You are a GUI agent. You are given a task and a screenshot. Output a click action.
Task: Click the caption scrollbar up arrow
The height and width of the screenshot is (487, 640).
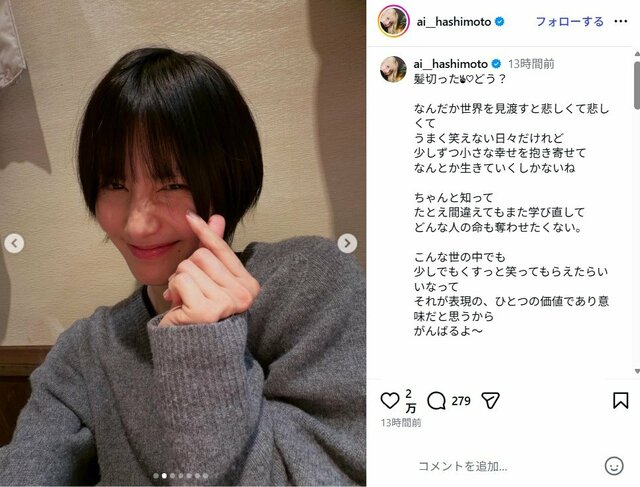(637, 53)
